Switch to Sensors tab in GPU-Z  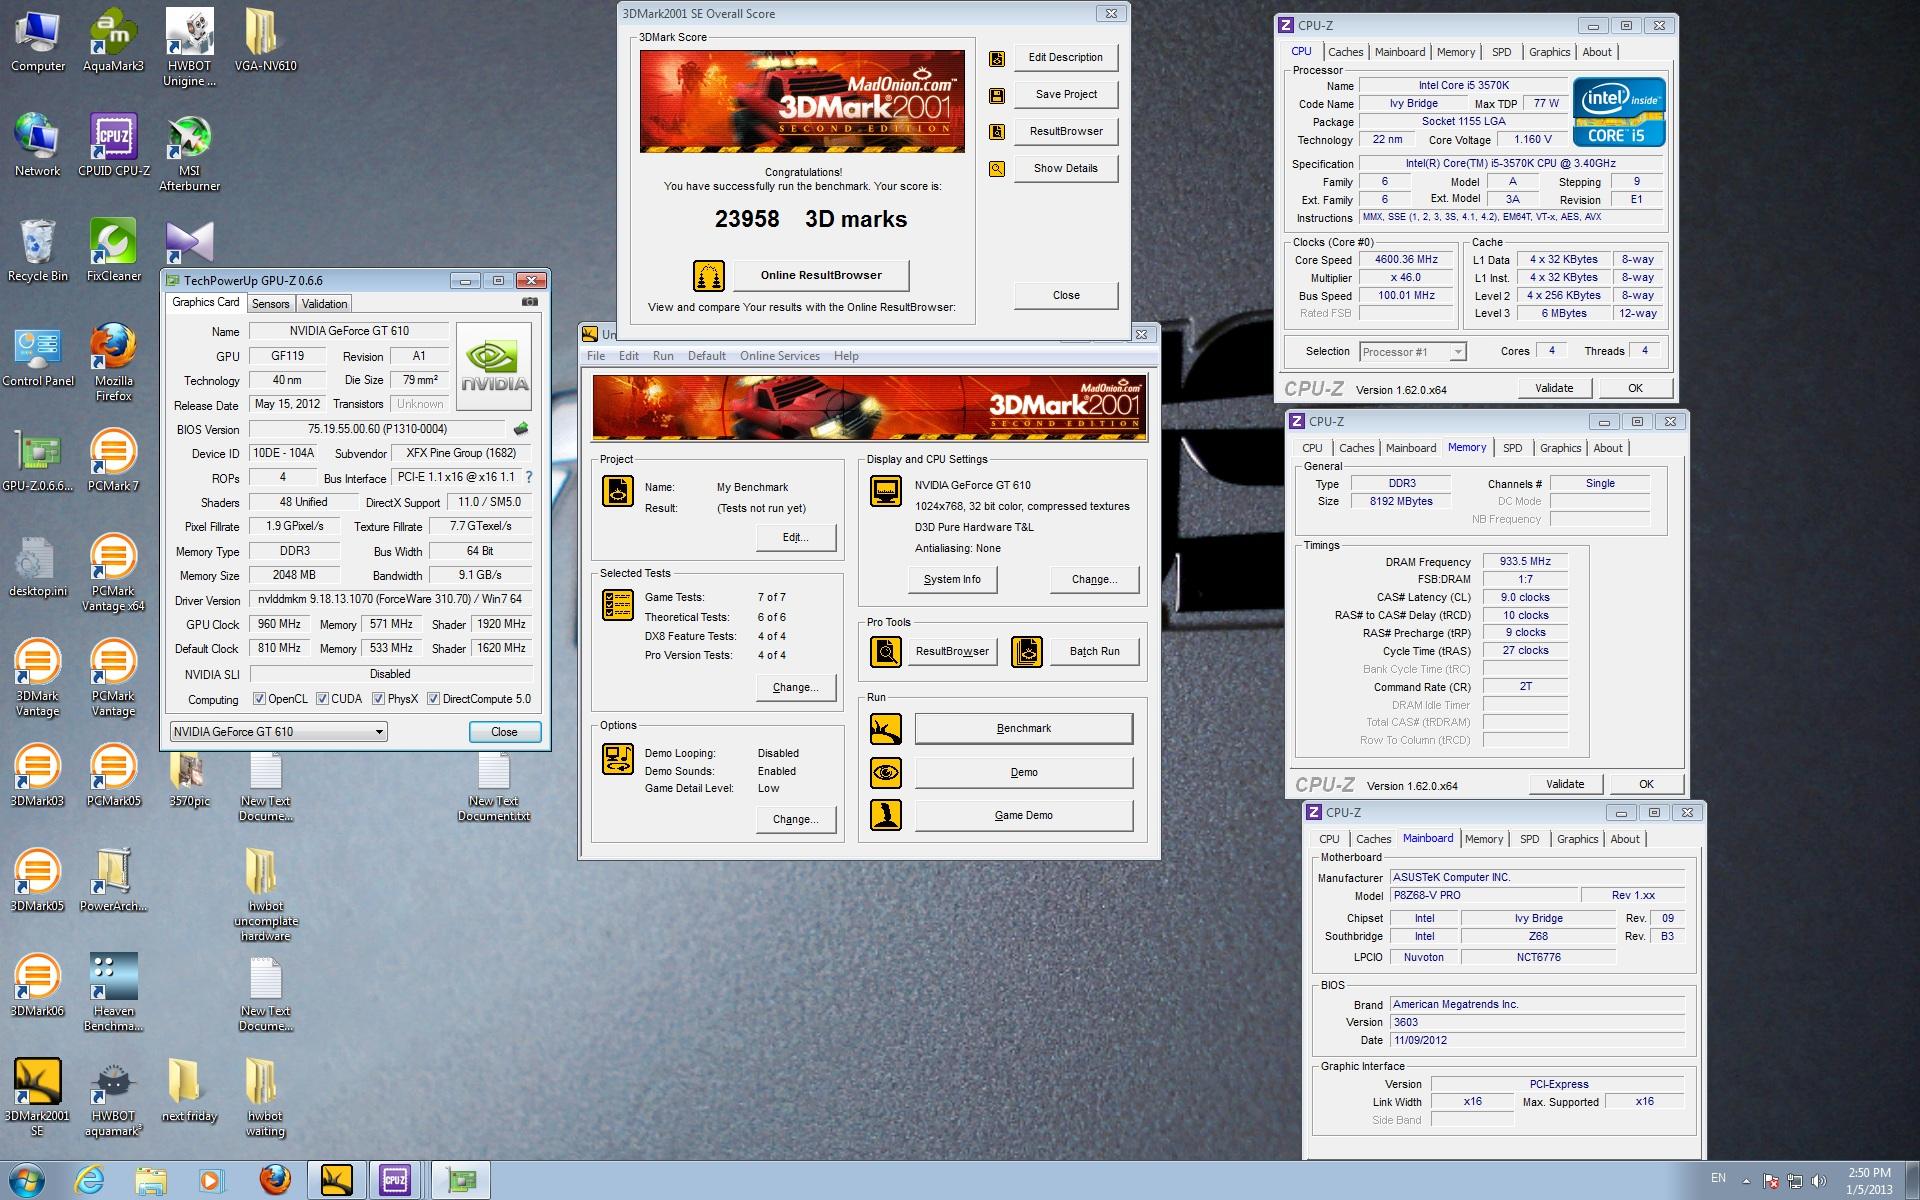point(270,304)
